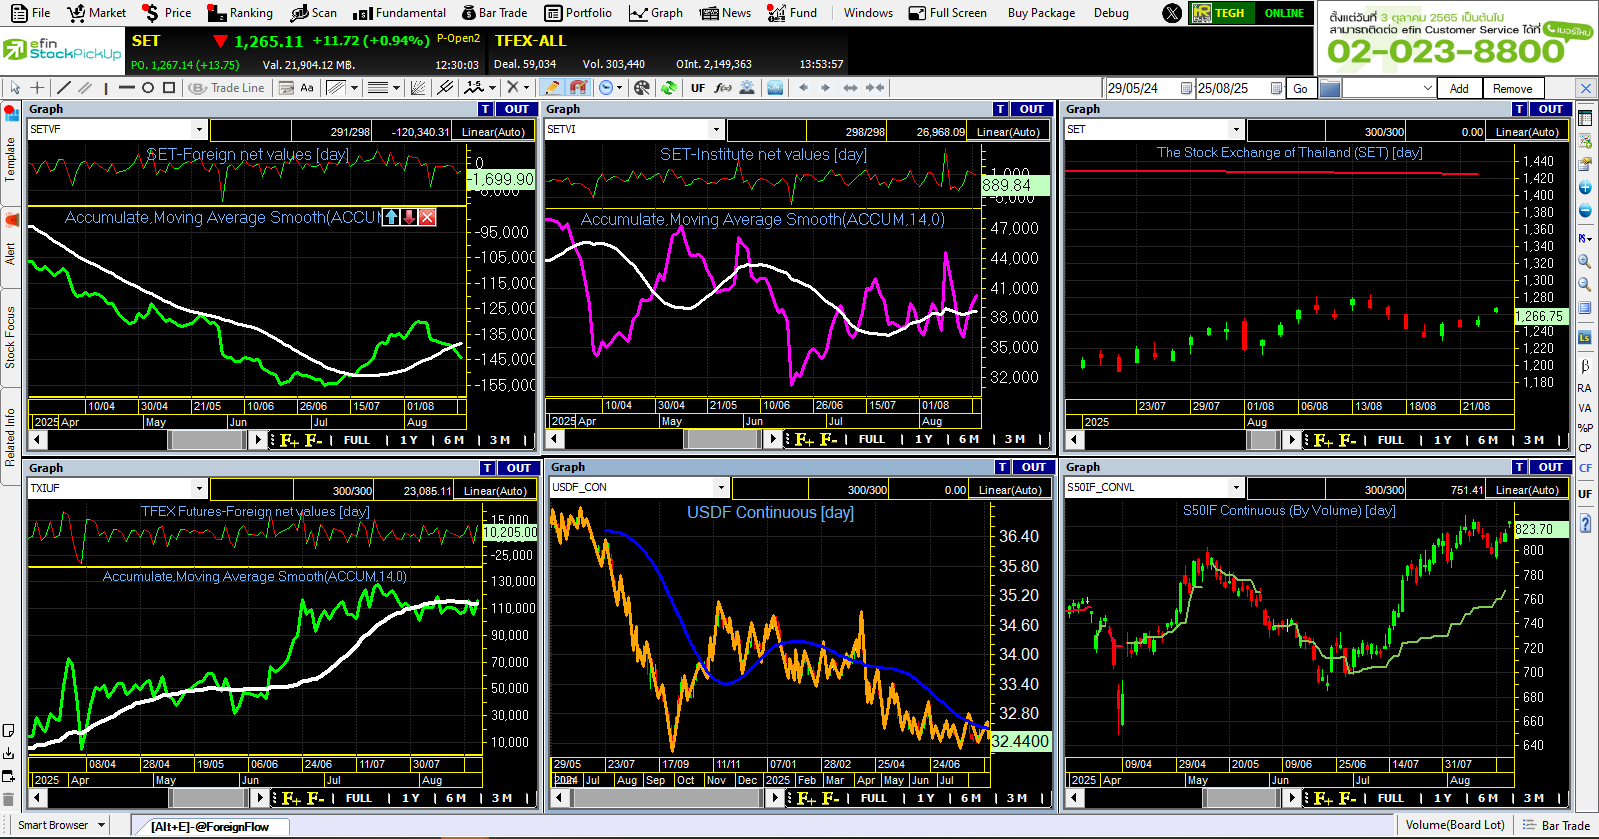Set SET graph range to 6M
Viewport: 1599px width, 839px height.
point(1487,440)
